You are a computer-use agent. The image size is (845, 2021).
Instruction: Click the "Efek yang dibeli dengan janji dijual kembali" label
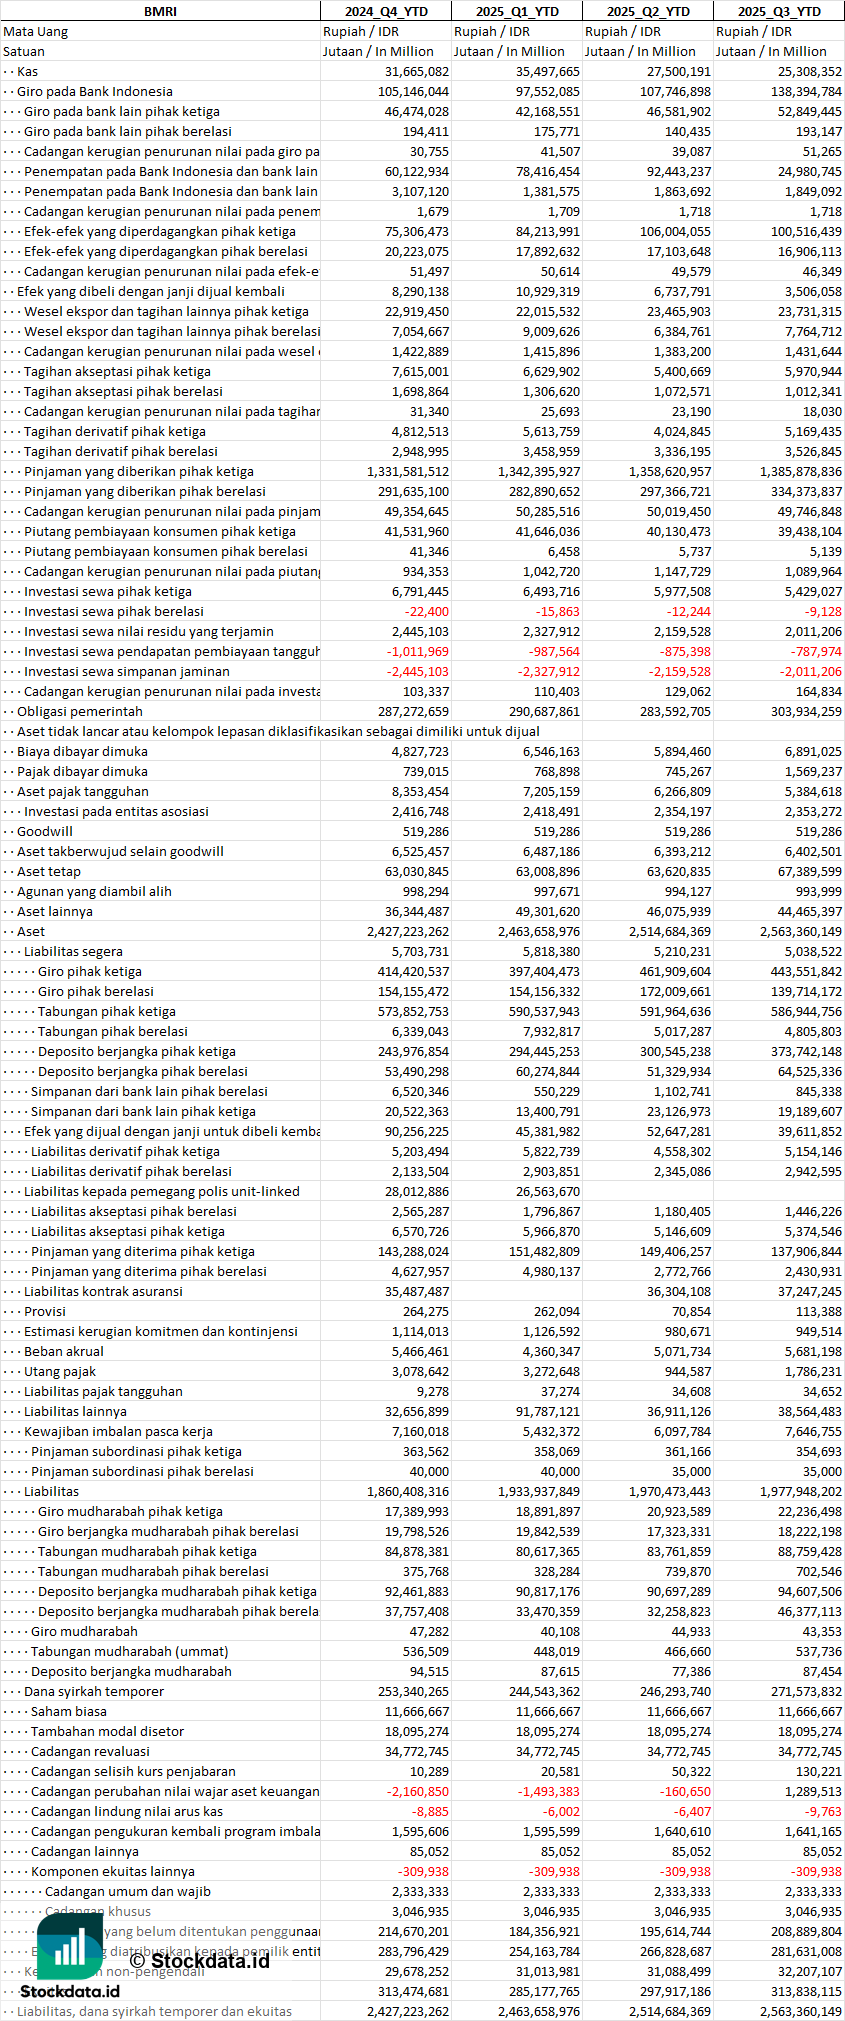click(x=151, y=291)
